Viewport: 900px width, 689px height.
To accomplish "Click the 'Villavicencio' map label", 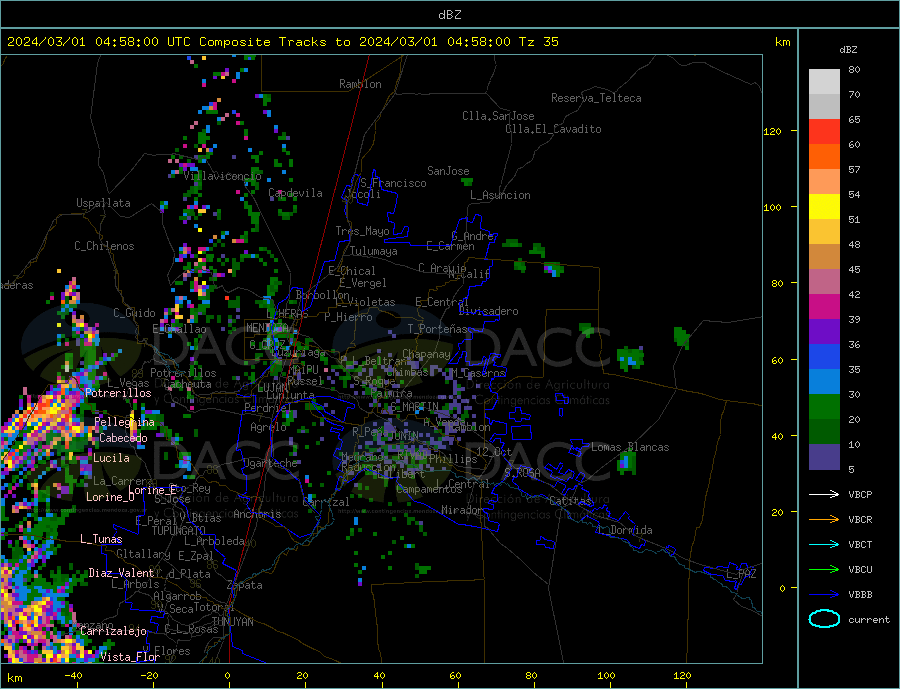I will click(x=222, y=176).
